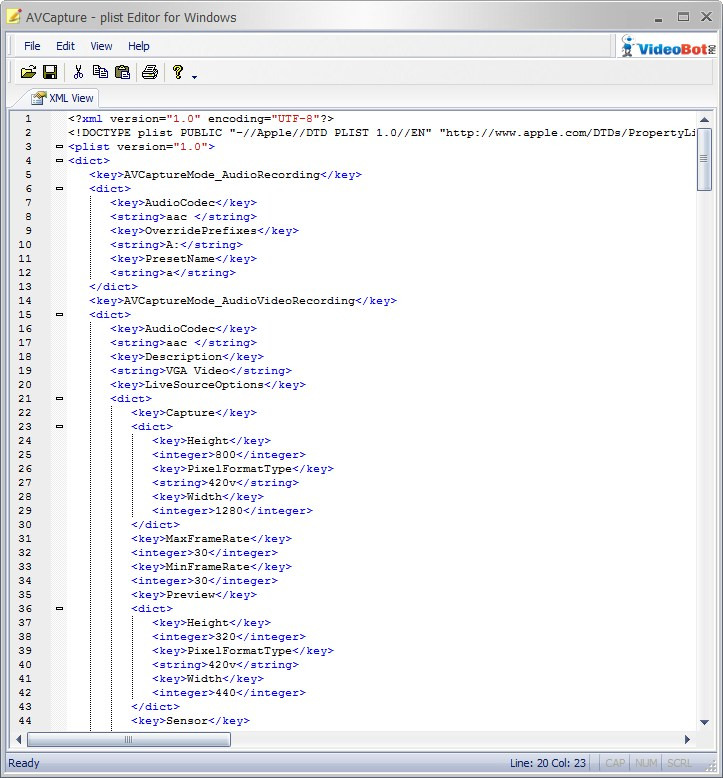Click the MaxFrameRate key text
The height and width of the screenshot is (778, 723).
tap(208, 538)
